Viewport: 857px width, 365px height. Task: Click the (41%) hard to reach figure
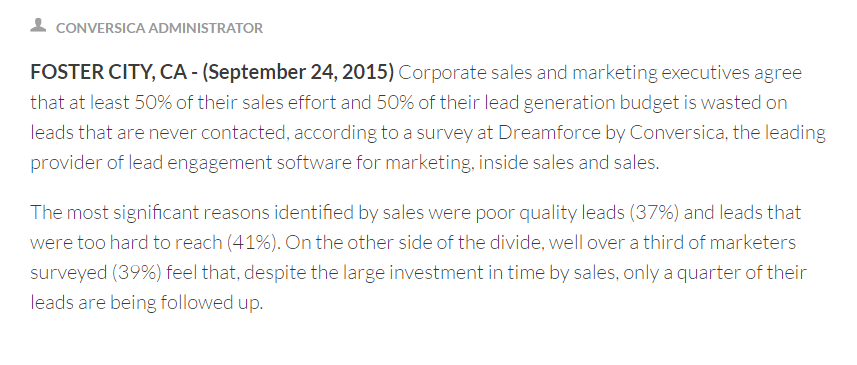[x=254, y=242]
